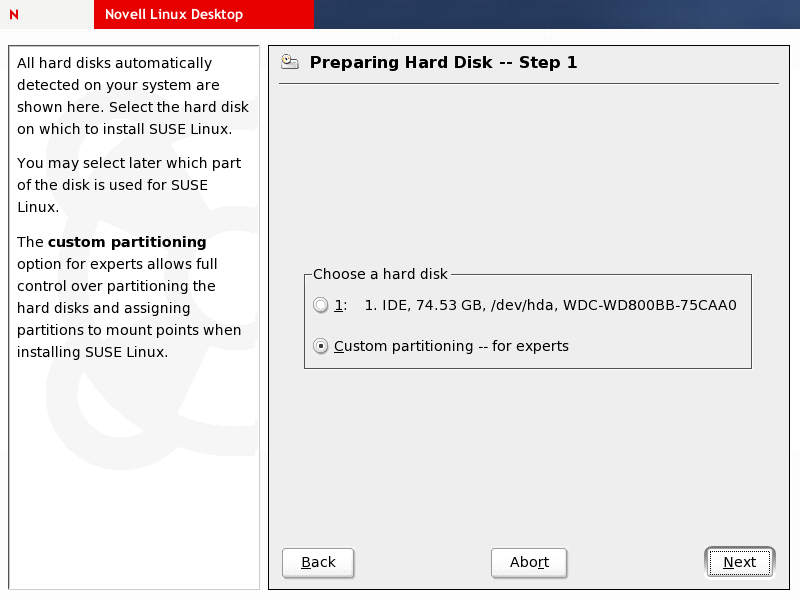
Task: Go back with the Back button
Action: tap(318, 562)
